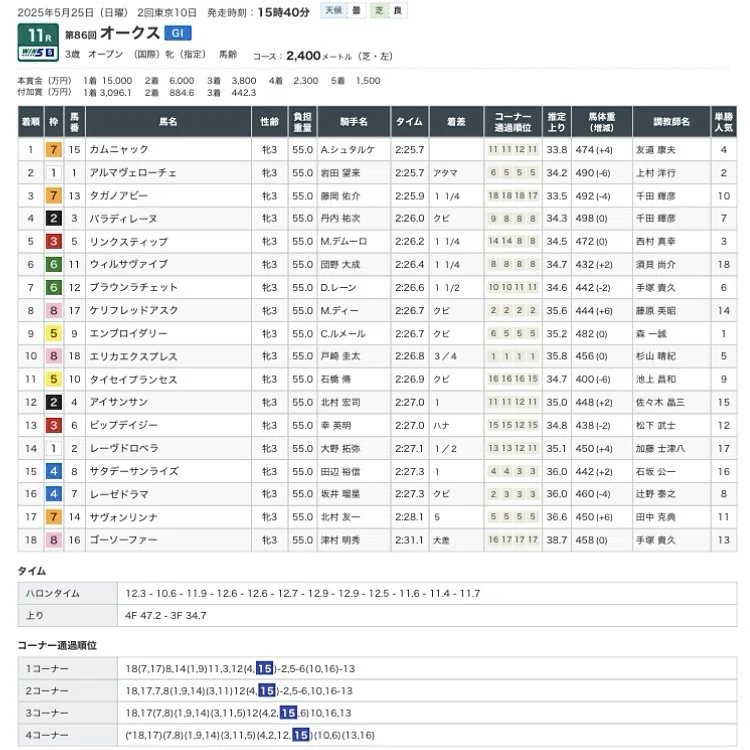Open horse name カムニャック

point(119,150)
